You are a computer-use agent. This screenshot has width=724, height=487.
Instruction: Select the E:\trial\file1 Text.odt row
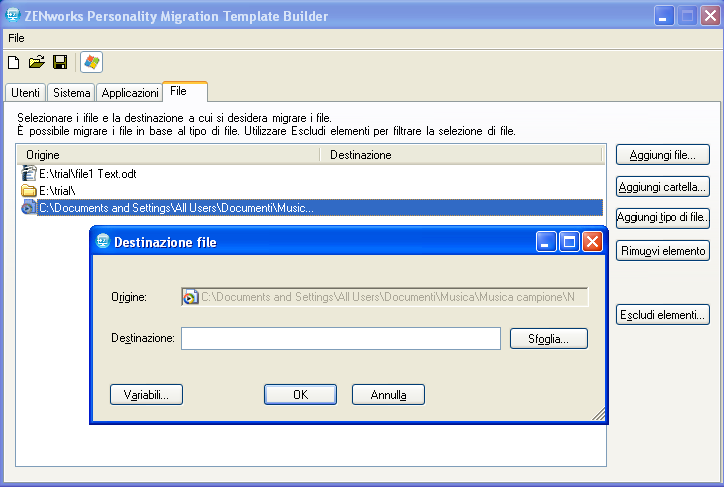click(x=312, y=174)
